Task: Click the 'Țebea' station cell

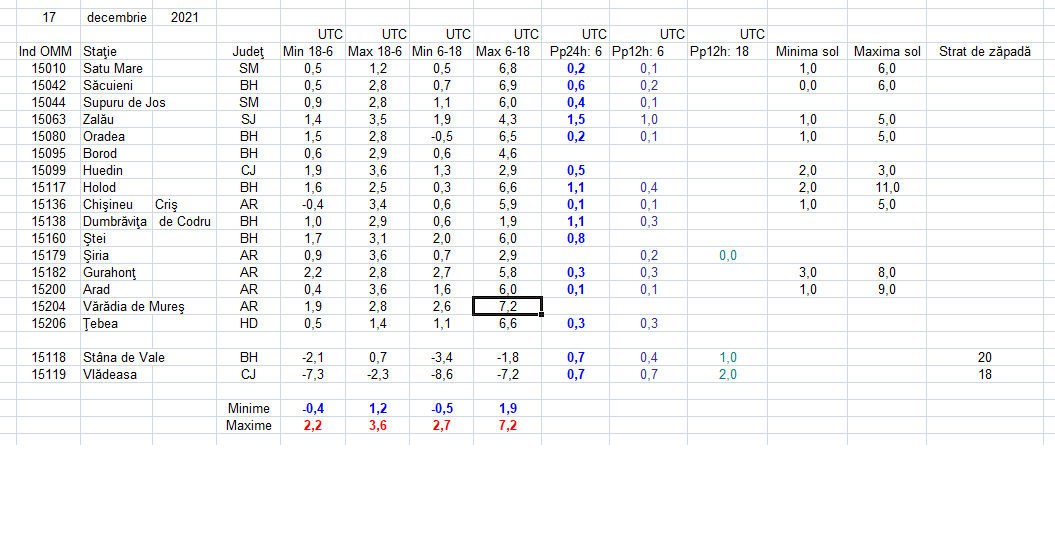Action: click(x=116, y=323)
